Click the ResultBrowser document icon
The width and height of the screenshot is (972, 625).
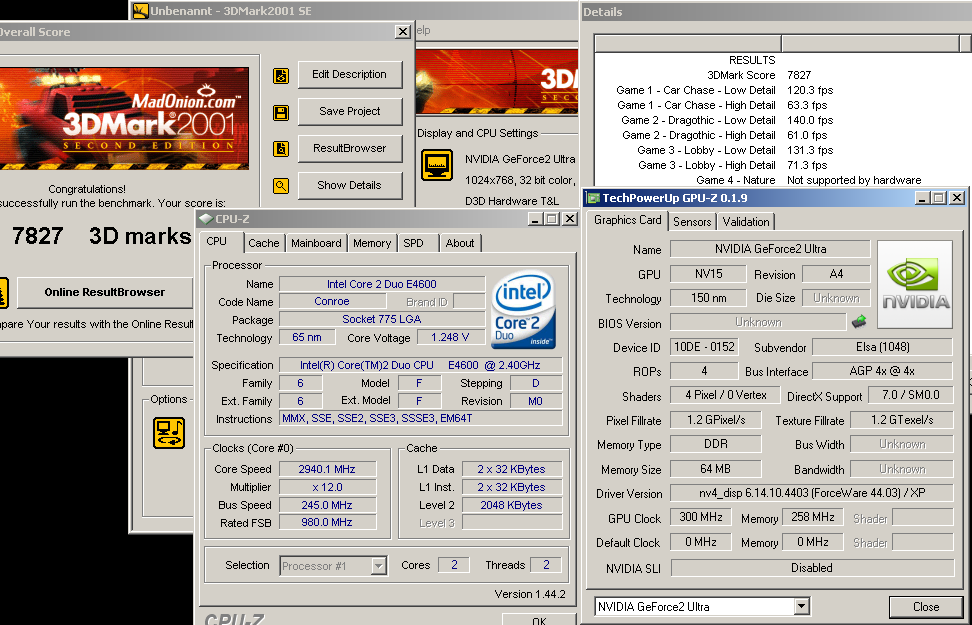click(281, 149)
